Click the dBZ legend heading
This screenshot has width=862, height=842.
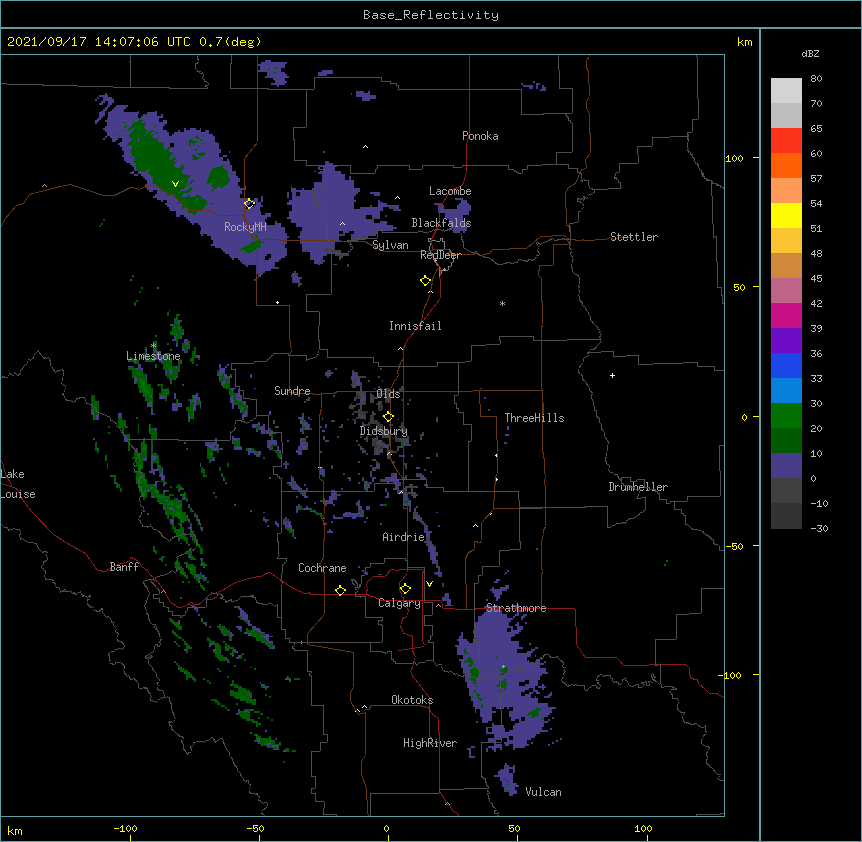(x=810, y=53)
